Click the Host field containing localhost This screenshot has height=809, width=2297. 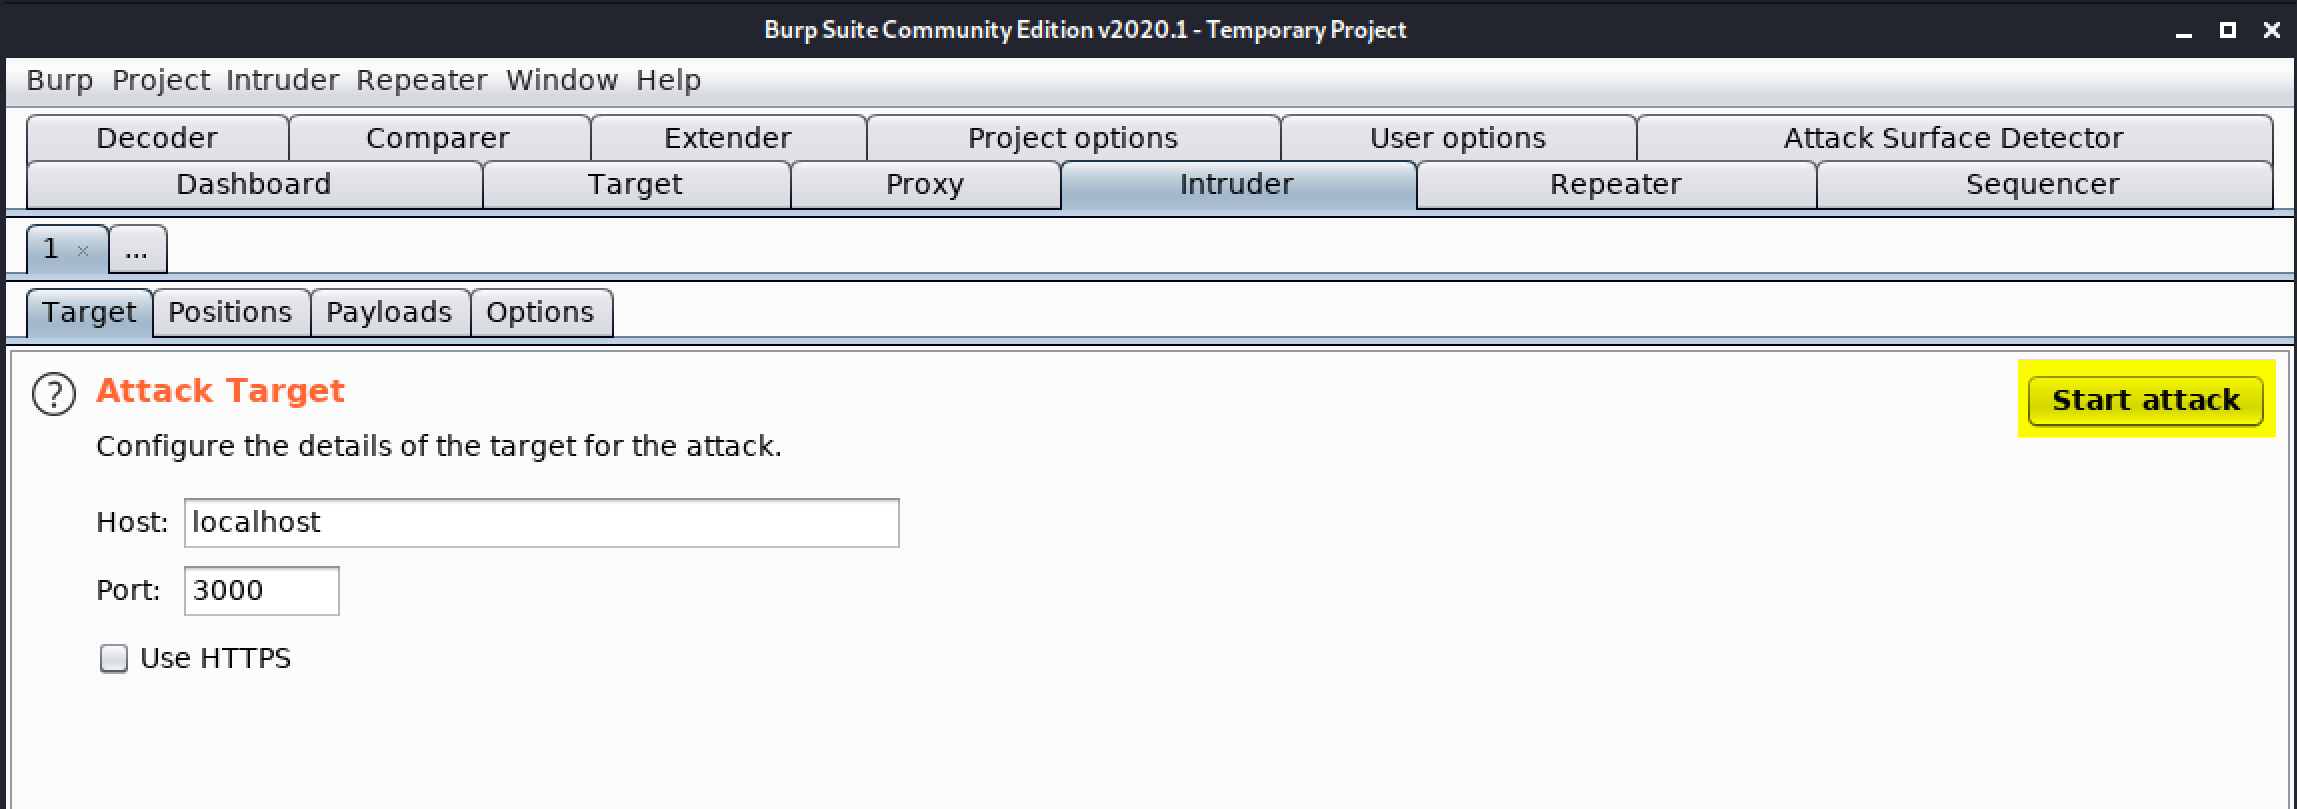tap(542, 523)
